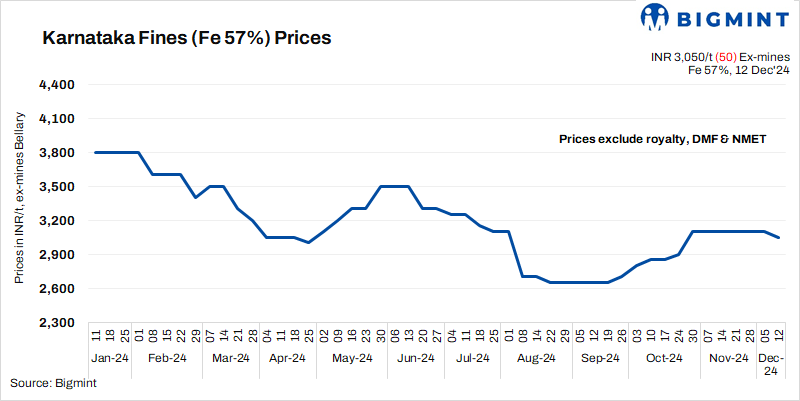Screen dimensions: 800x401
Task: Select the Karnataka Fines chart title
Action: (x=186, y=39)
